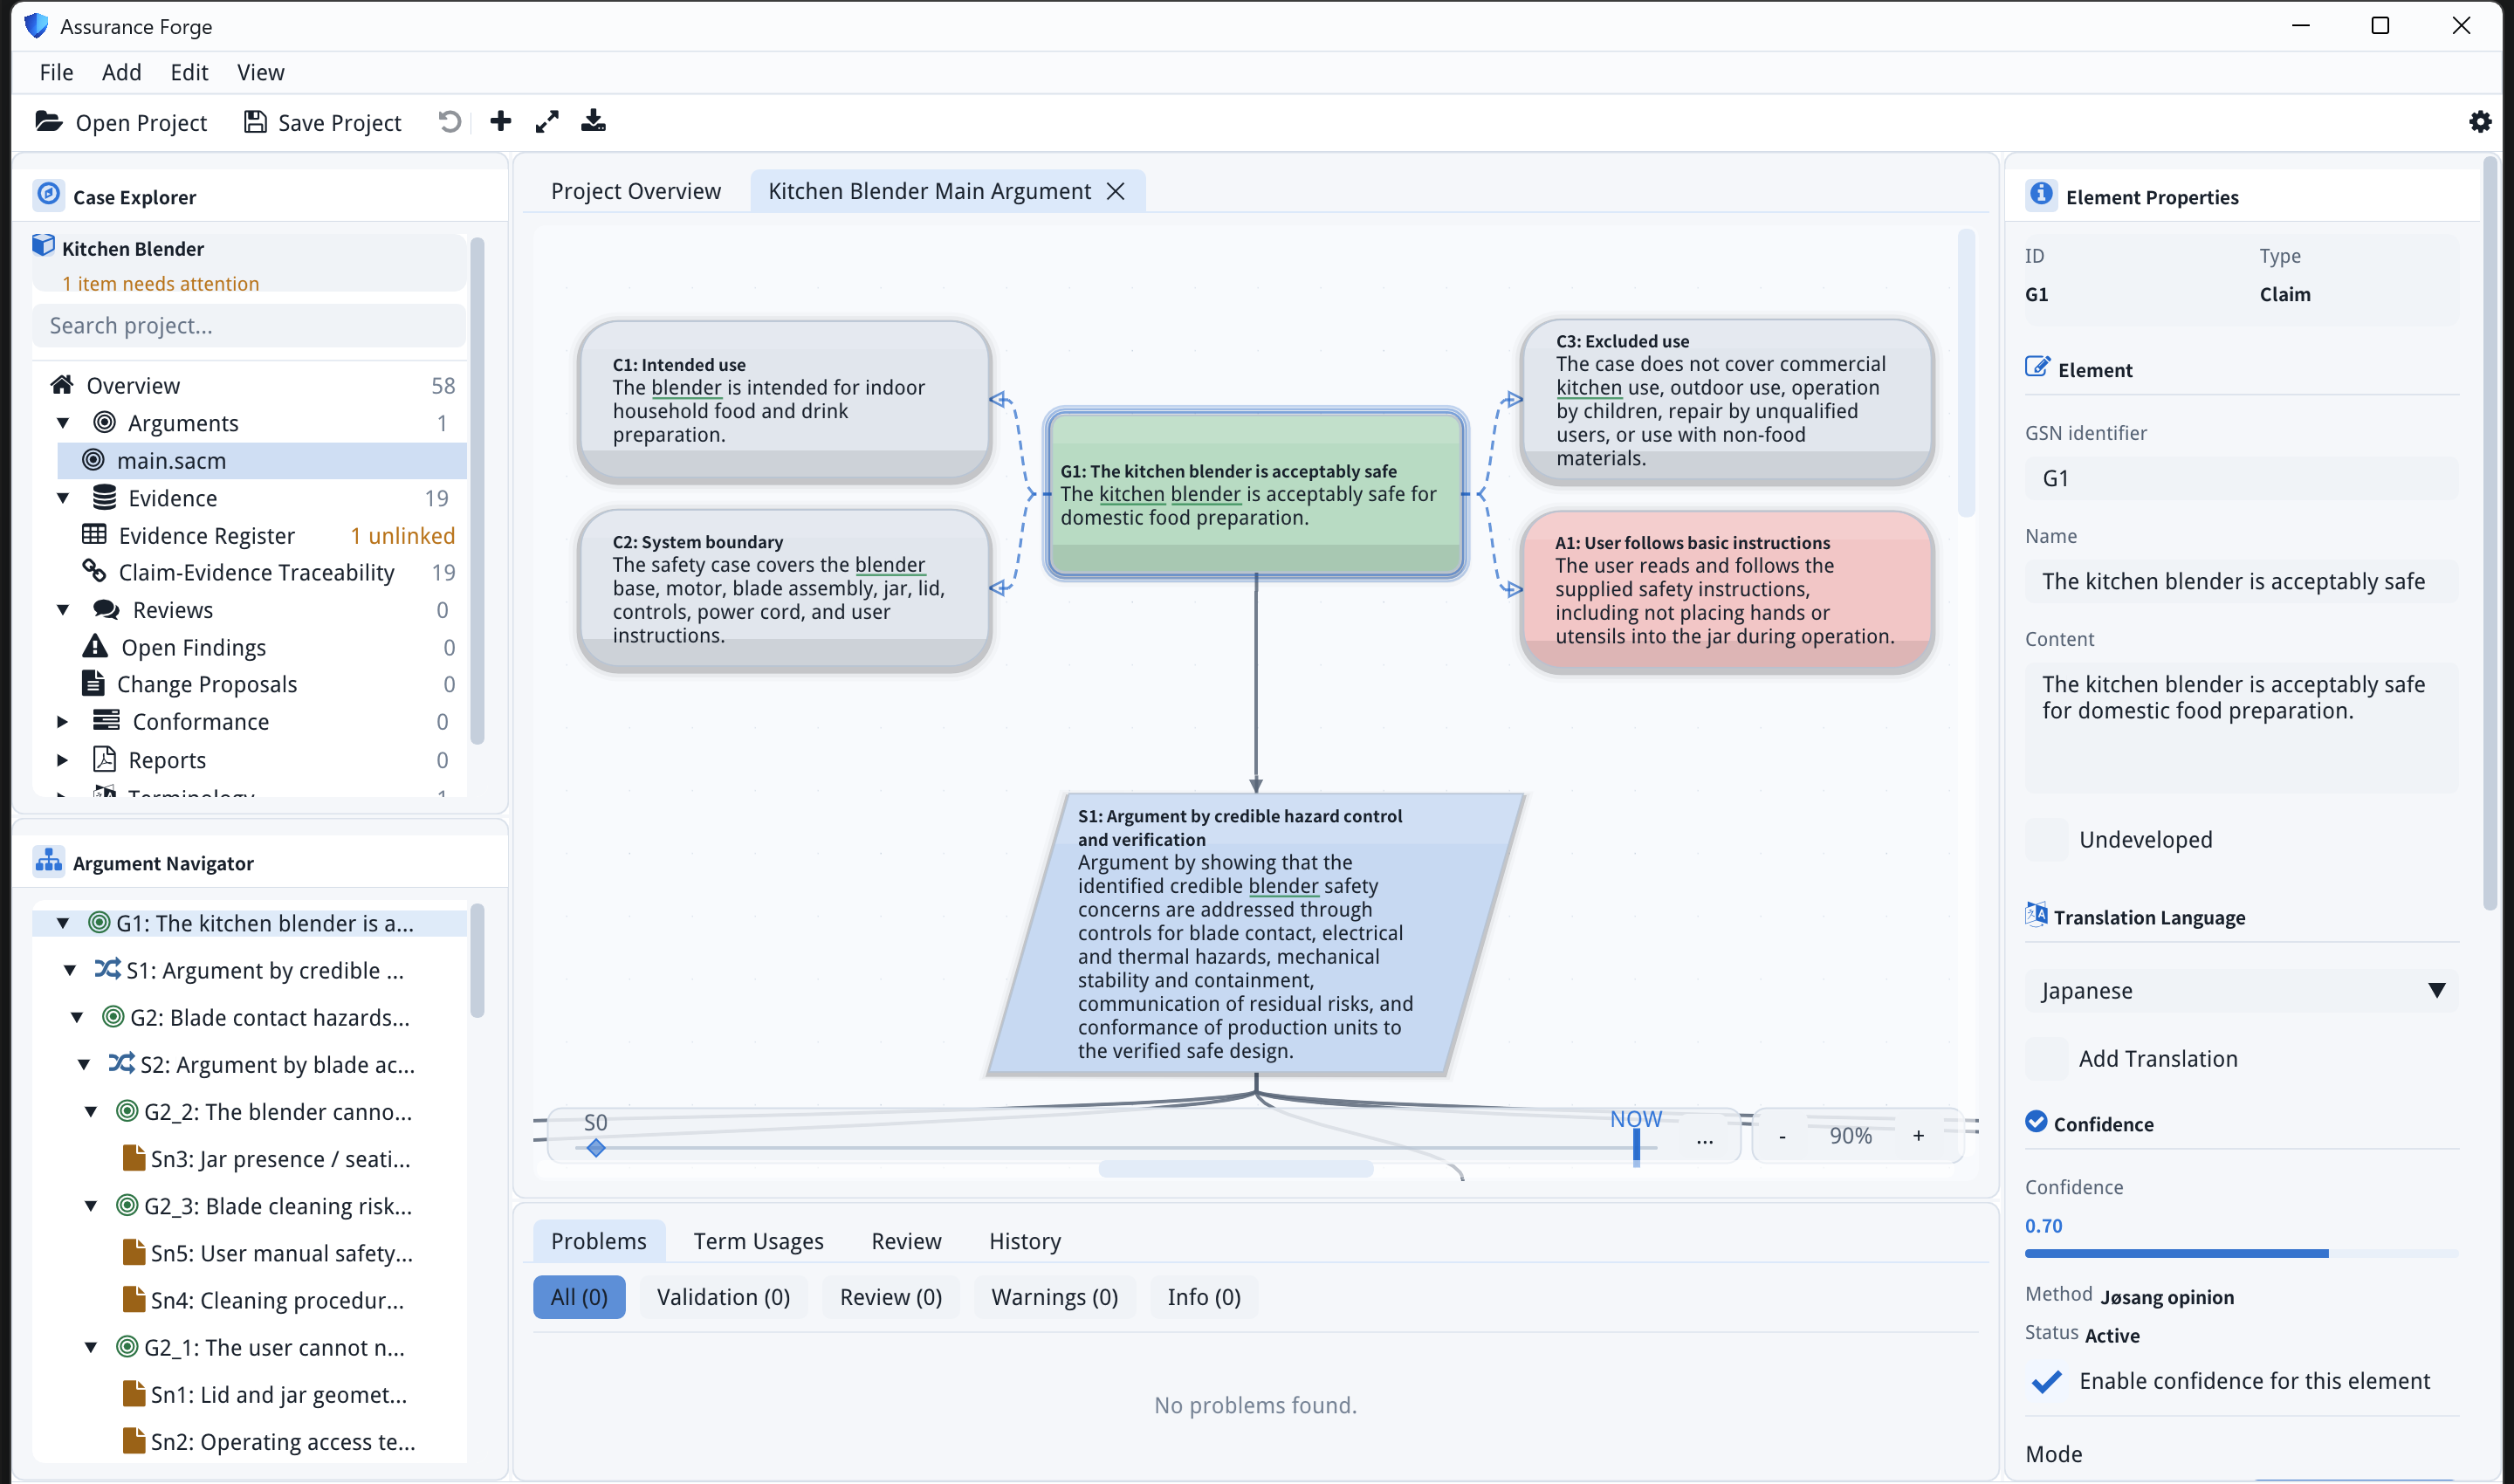This screenshot has width=2514, height=1484.
Task: Filter problems by Validation (0)
Action: (723, 1297)
